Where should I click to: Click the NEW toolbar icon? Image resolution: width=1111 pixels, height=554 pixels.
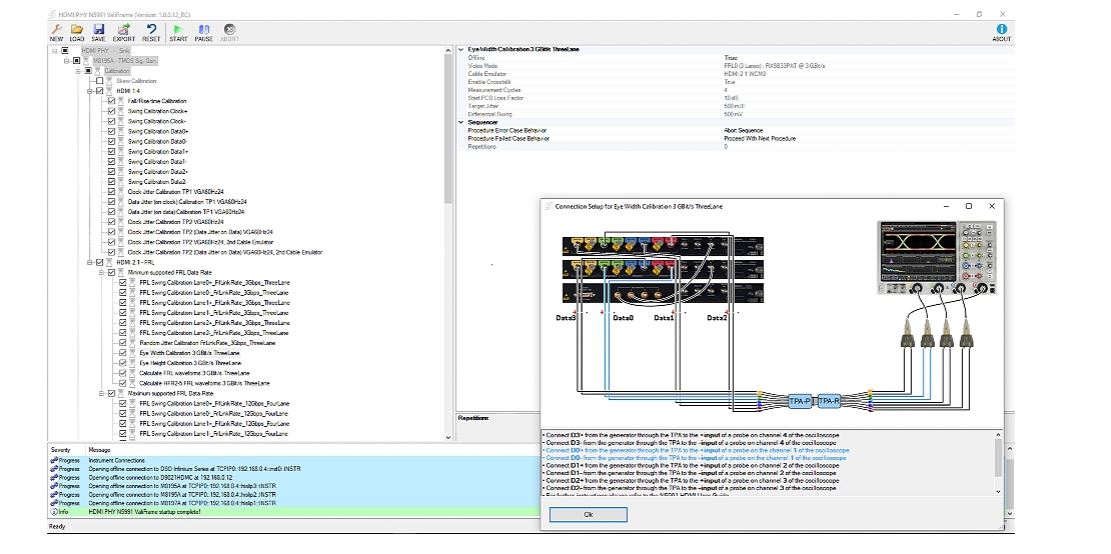click(56, 29)
